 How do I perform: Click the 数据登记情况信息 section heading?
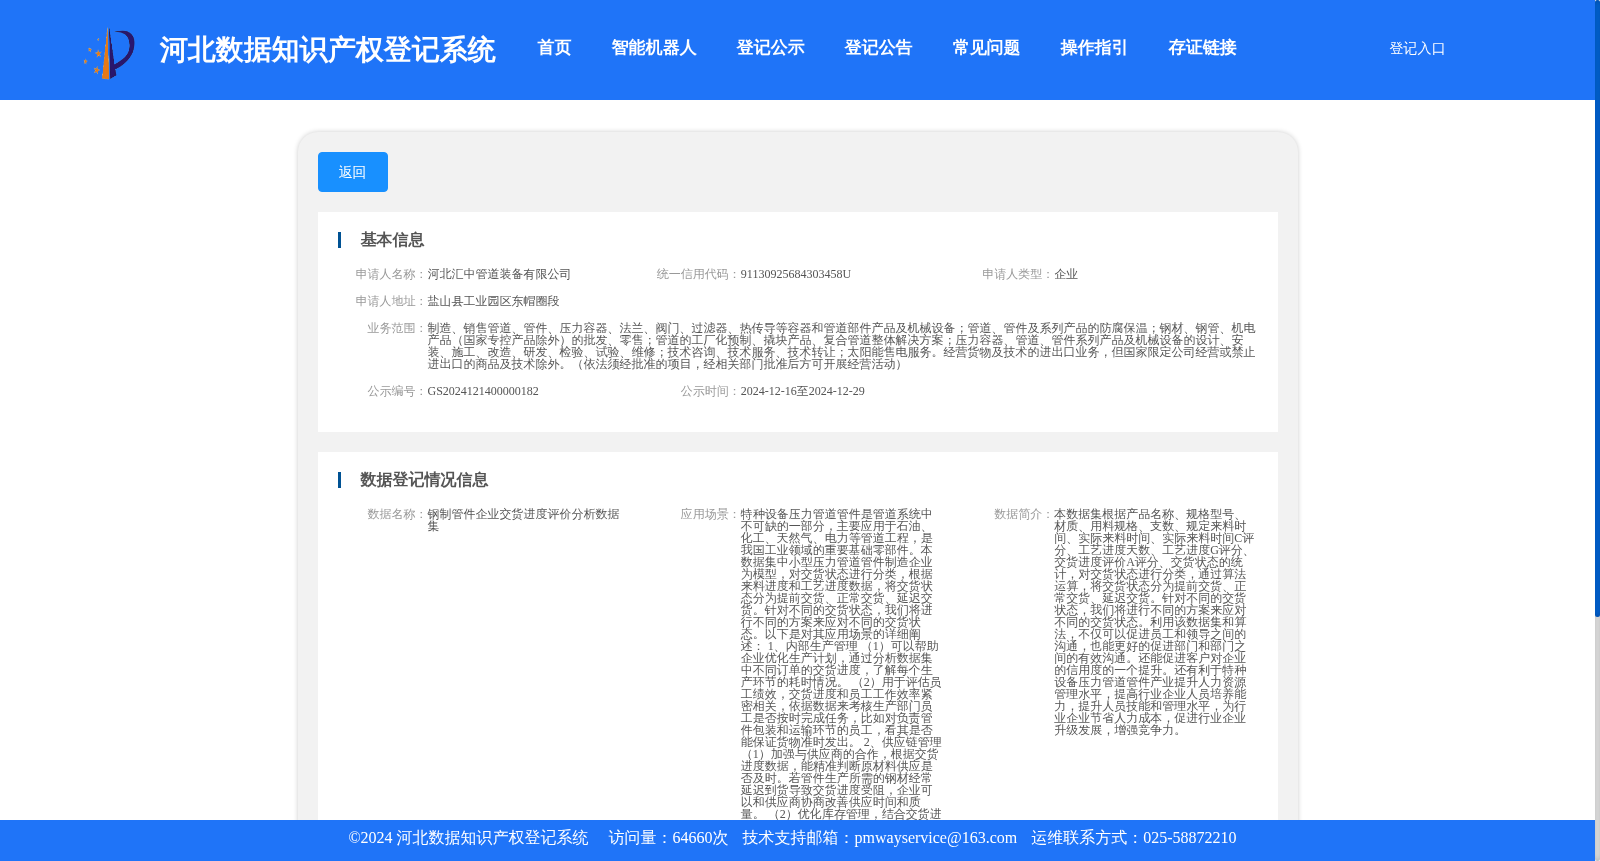[x=424, y=480]
